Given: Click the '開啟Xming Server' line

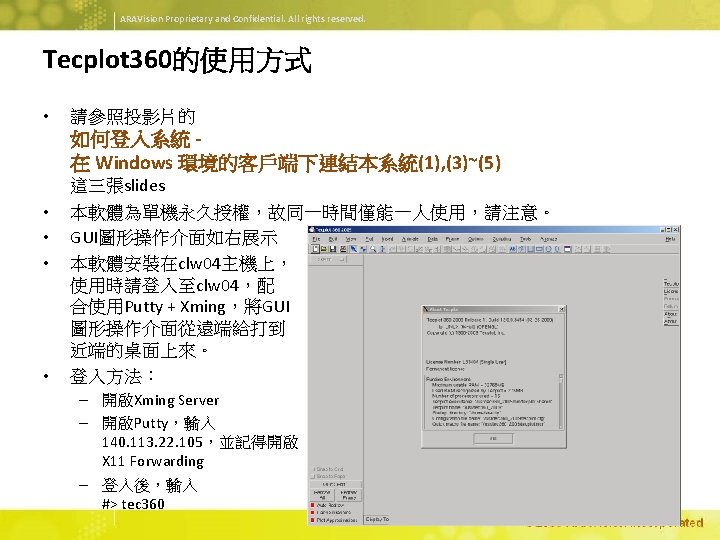Looking at the screenshot, I should pyautogui.click(x=160, y=400).
